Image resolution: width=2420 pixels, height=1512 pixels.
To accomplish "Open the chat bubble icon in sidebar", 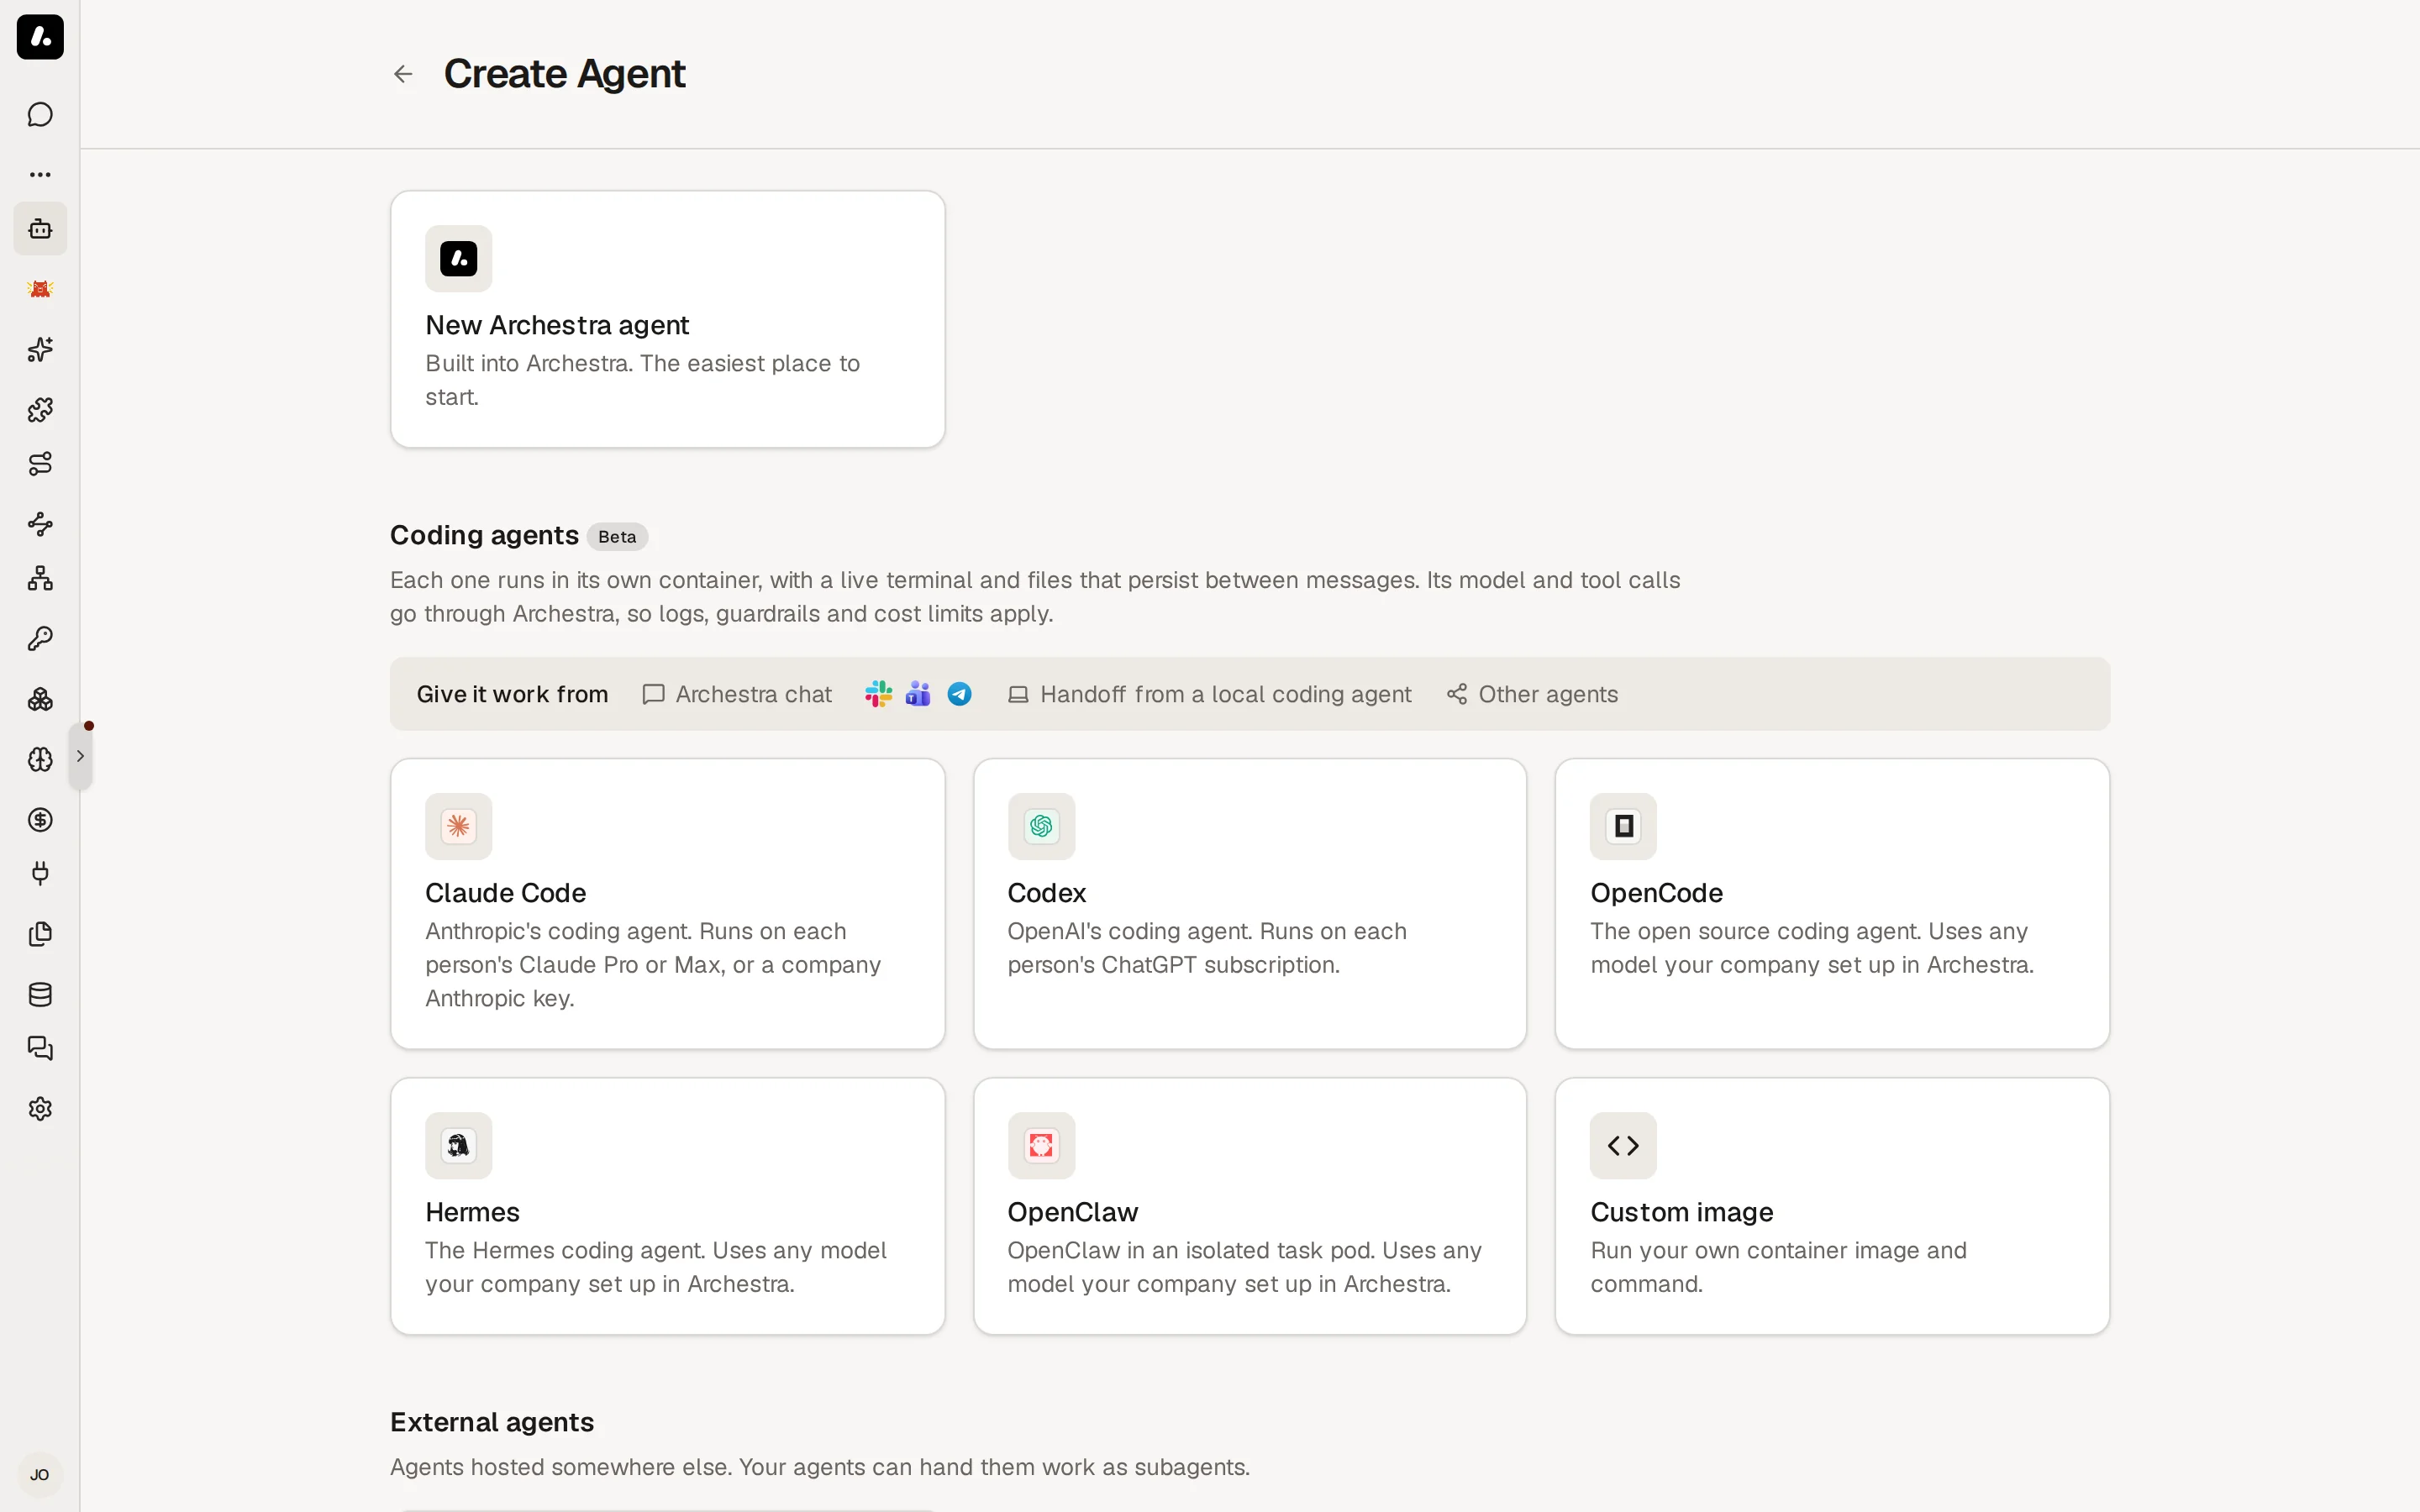I will coord(40,115).
